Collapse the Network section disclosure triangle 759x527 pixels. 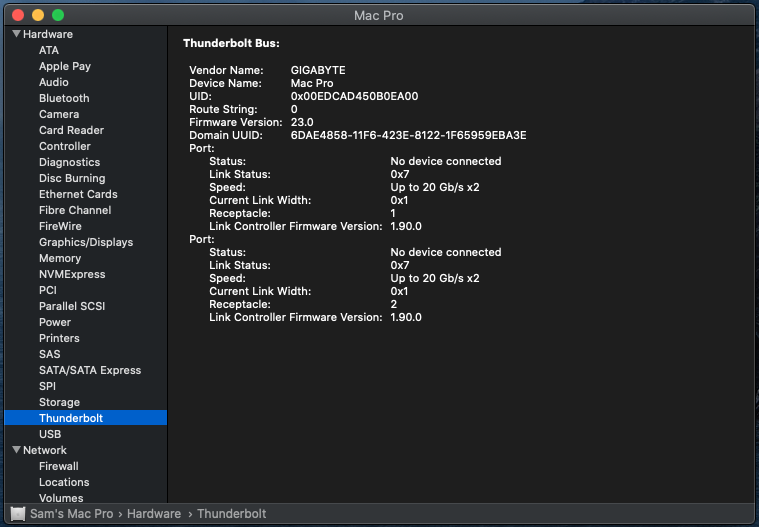pyautogui.click(x=16, y=450)
